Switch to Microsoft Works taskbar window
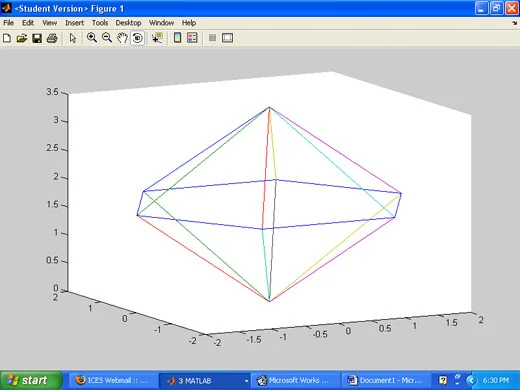This screenshot has width=520, height=390. 295,380
